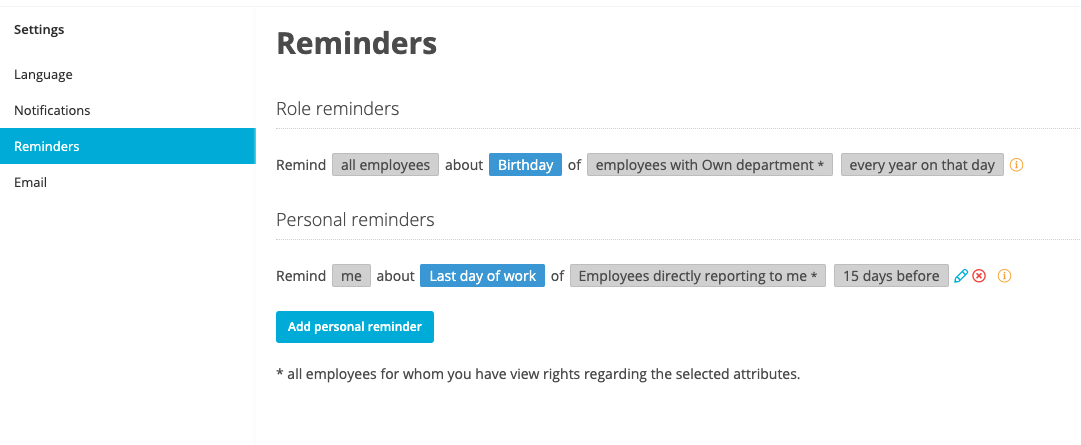Delete the Last day of work reminder
The width and height of the screenshot is (1081, 445).
[x=979, y=276]
